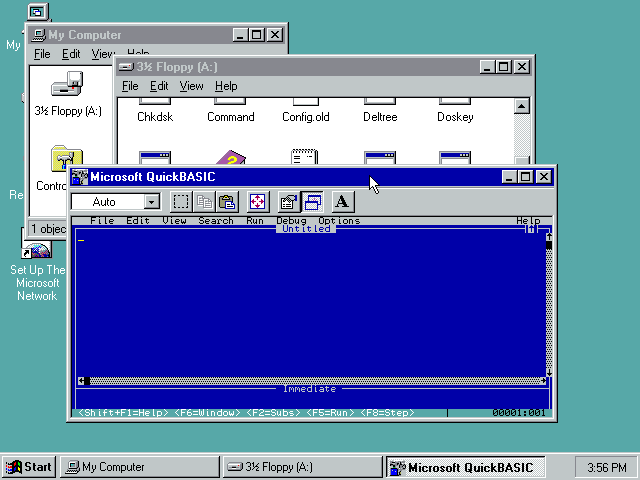Click the Immediate pane label
Screen dimensions: 640x480
309,389
